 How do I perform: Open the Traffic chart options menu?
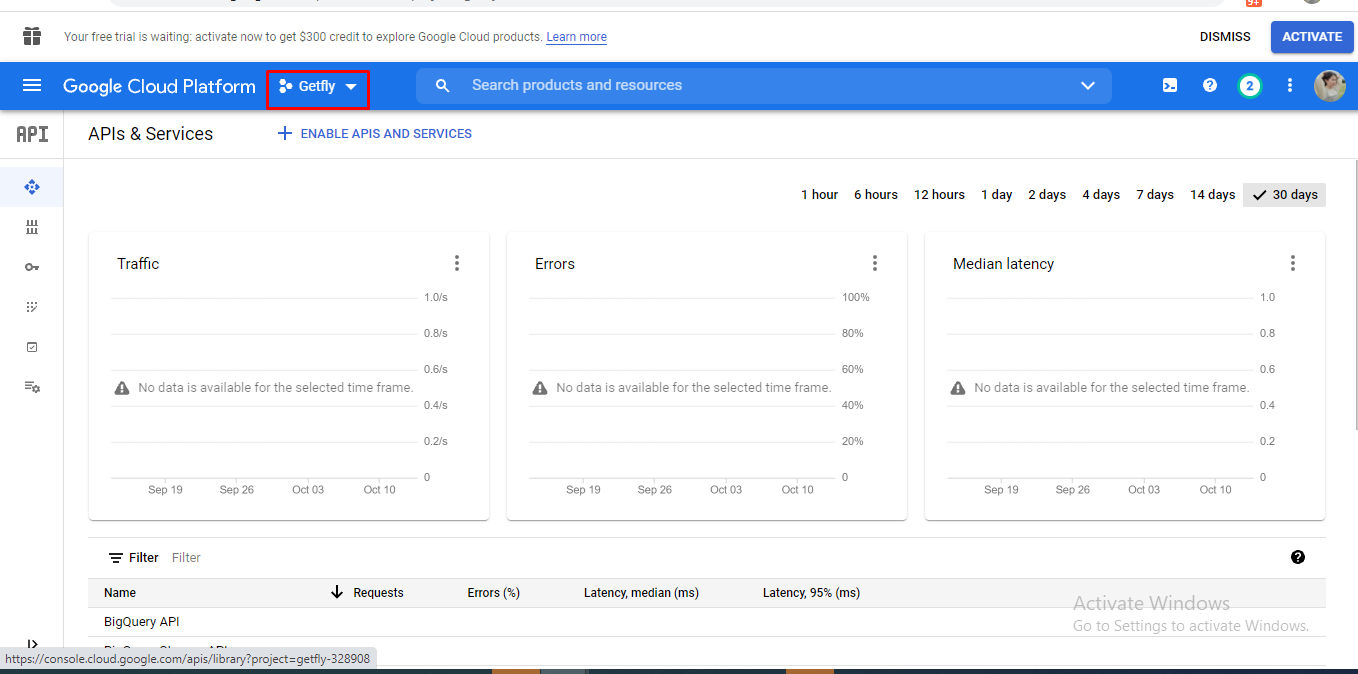point(457,263)
